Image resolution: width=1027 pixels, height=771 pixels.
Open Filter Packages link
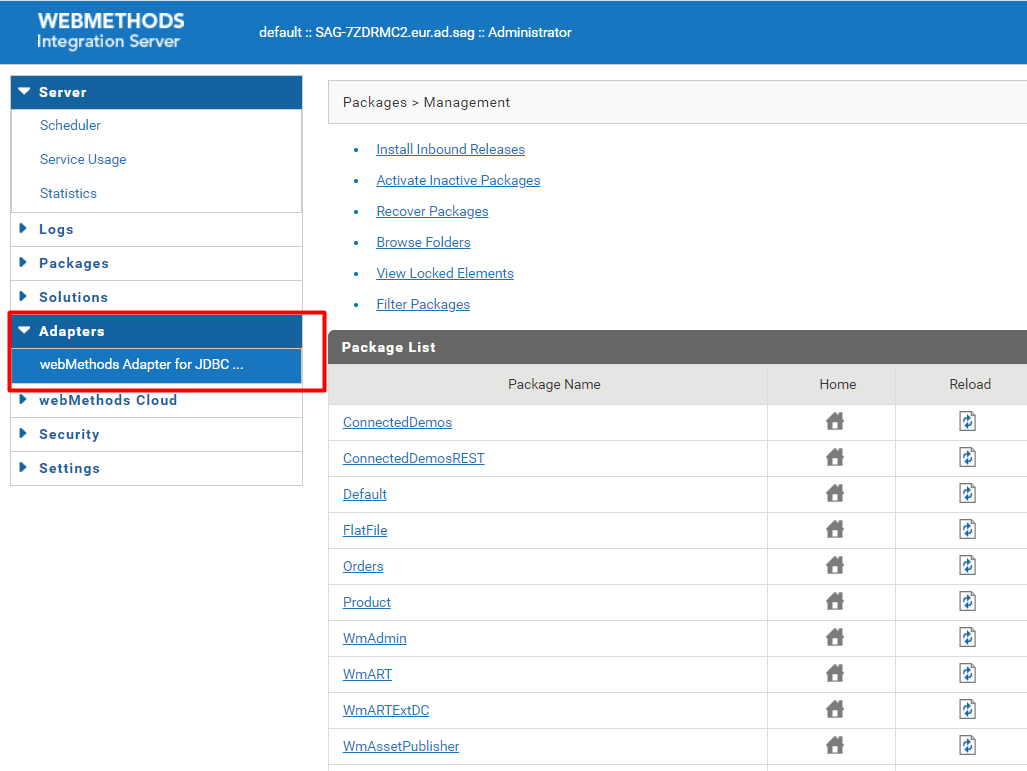(422, 305)
